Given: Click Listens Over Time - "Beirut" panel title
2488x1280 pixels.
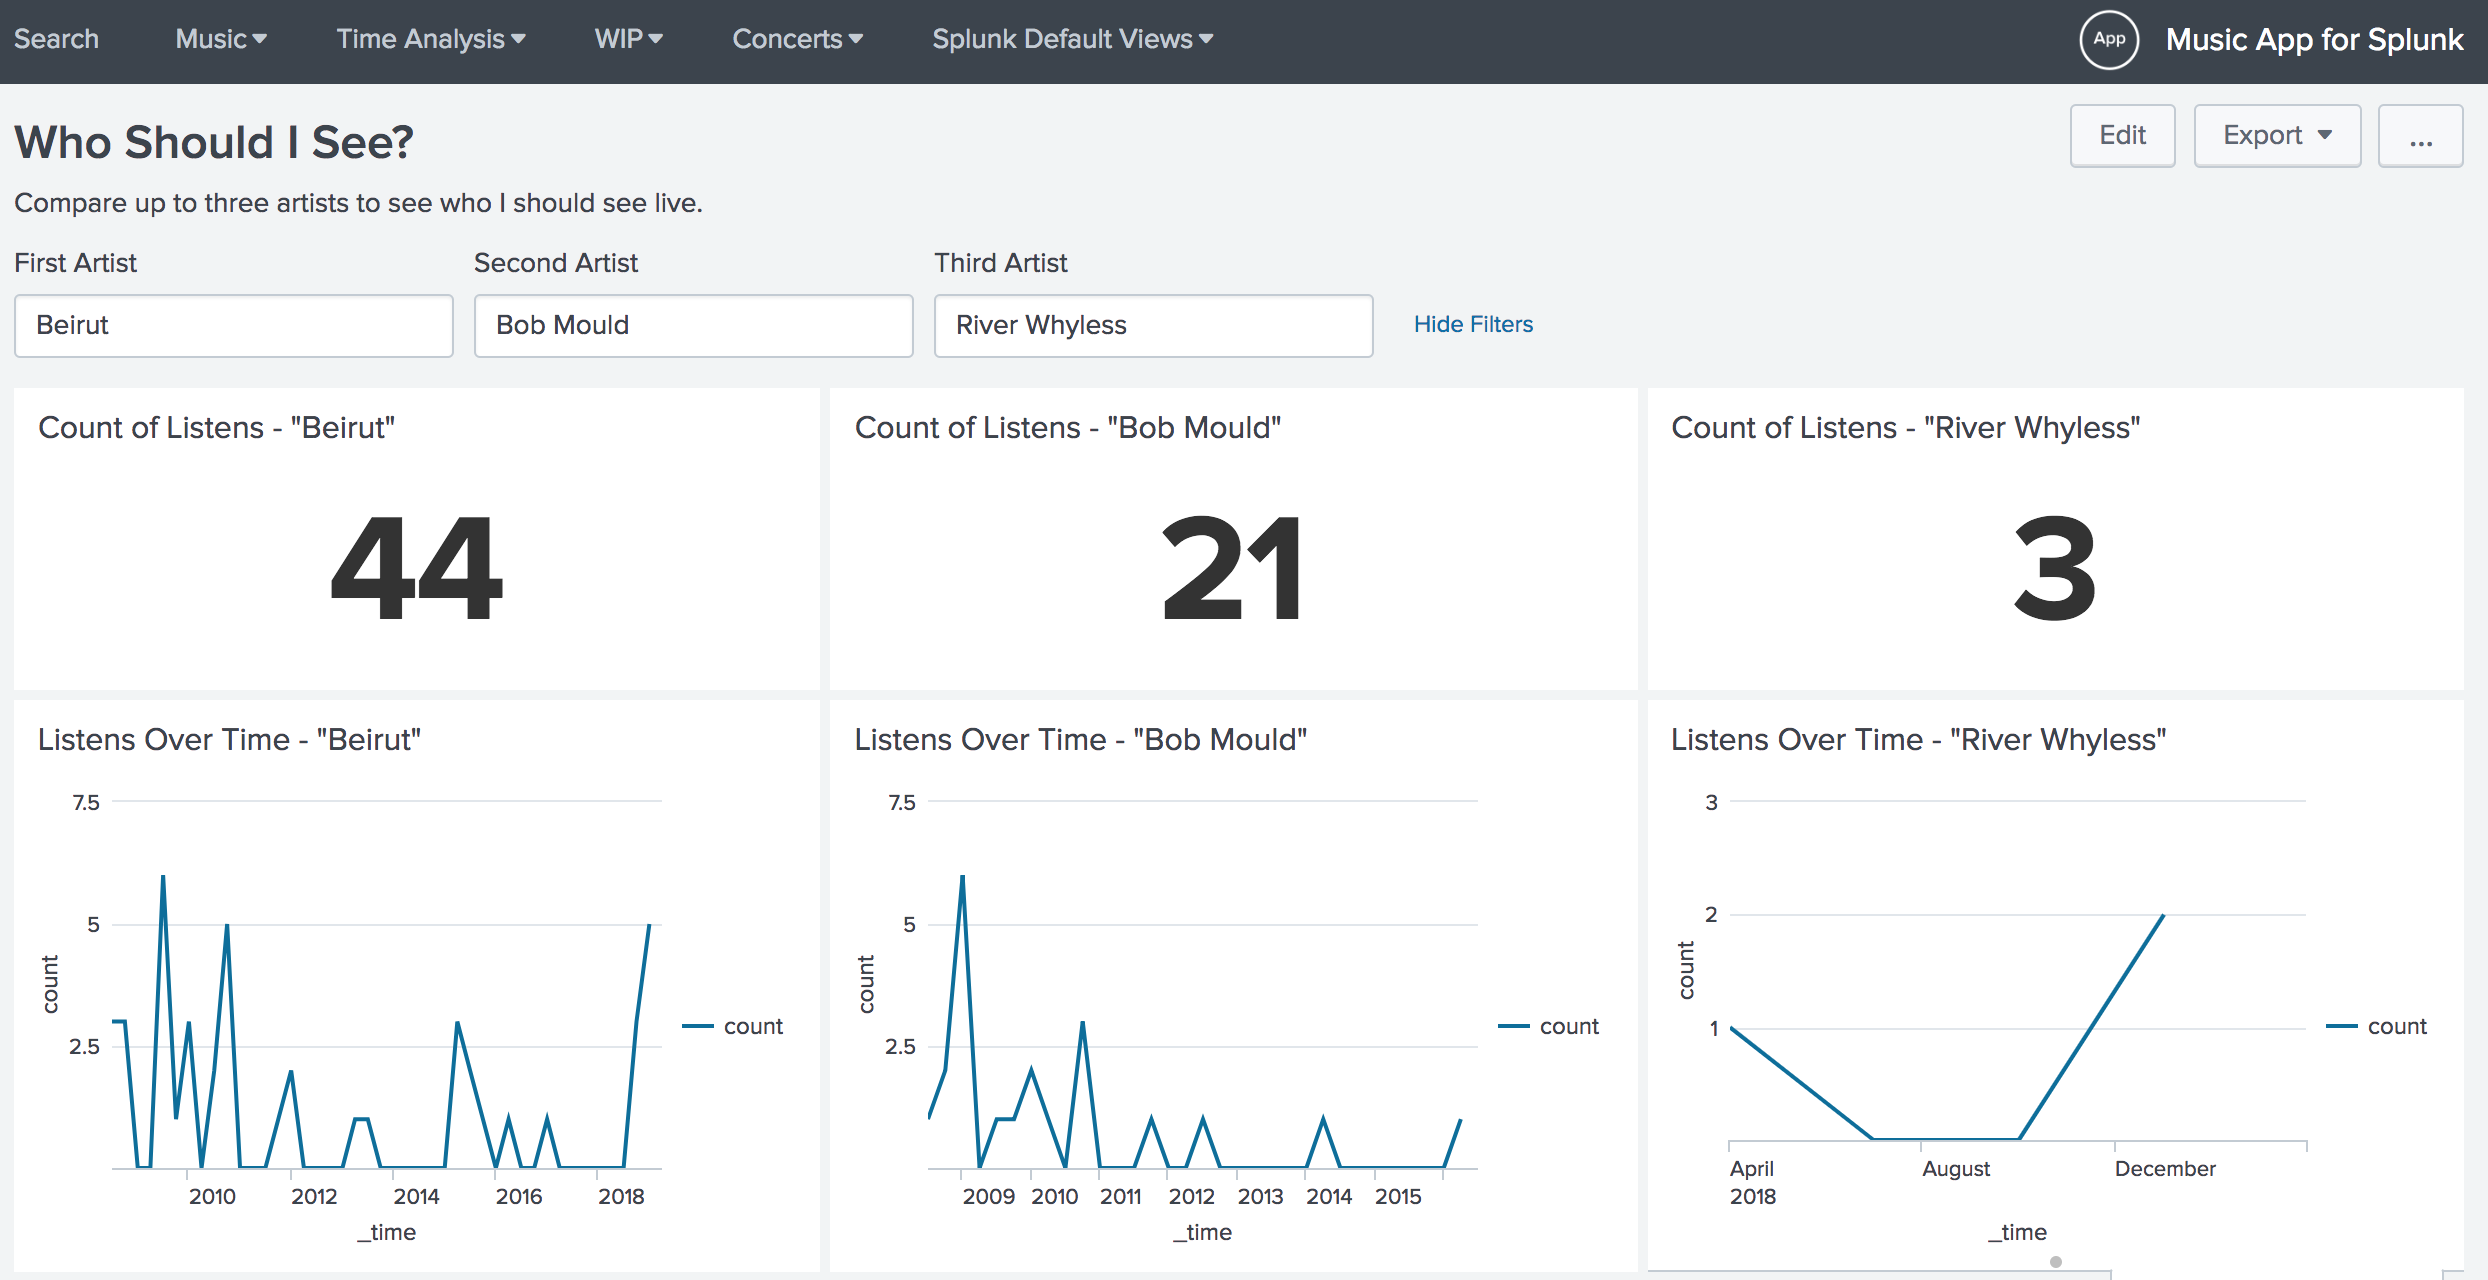Looking at the screenshot, I should [x=229, y=739].
